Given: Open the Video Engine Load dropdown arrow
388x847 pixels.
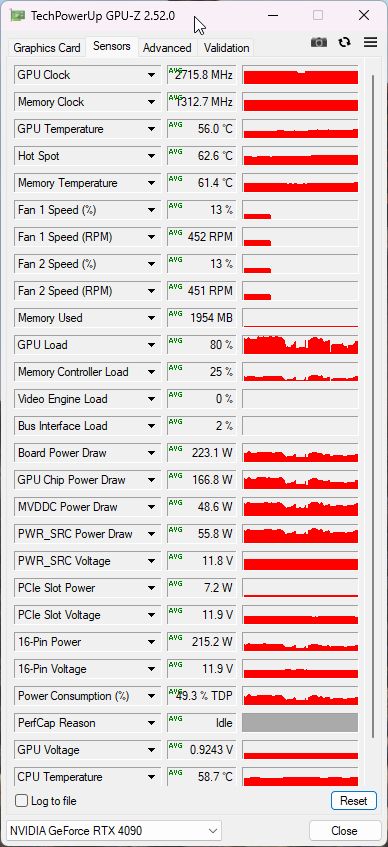Looking at the screenshot, I should point(151,399).
